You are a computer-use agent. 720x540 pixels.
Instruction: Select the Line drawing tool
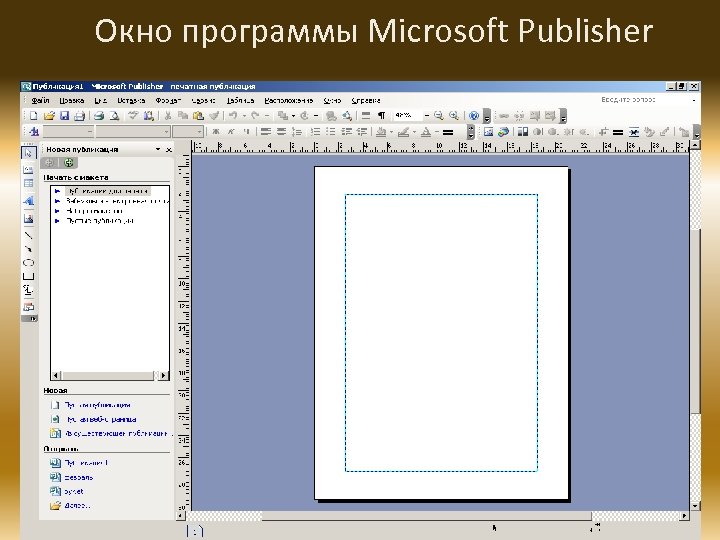point(28,235)
